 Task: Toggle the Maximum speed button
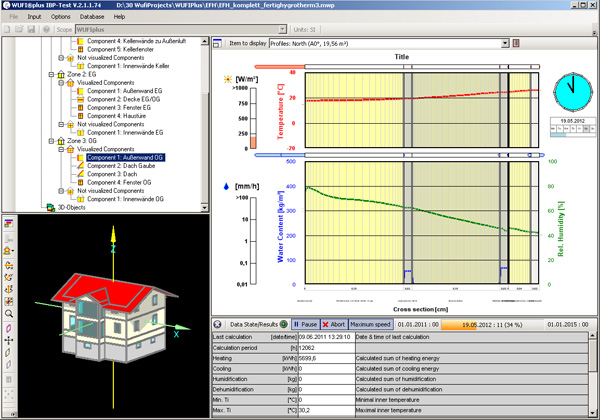click(x=369, y=325)
